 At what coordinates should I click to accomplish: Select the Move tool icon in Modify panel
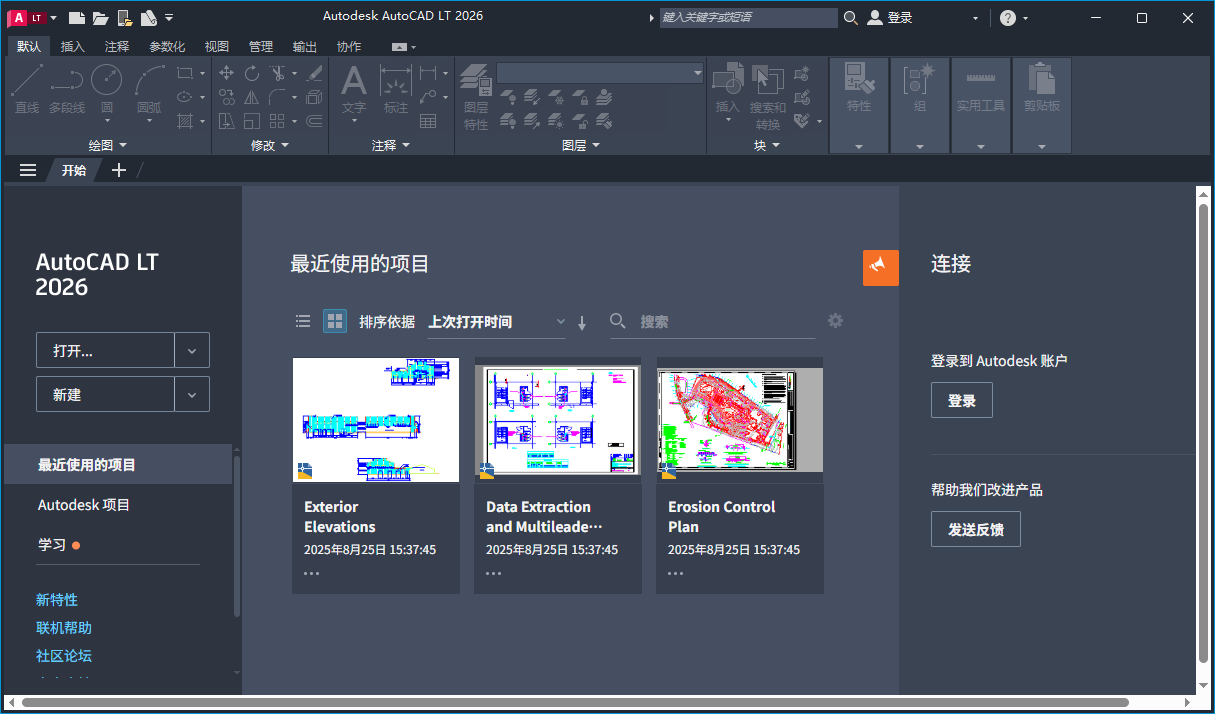point(226,73)
